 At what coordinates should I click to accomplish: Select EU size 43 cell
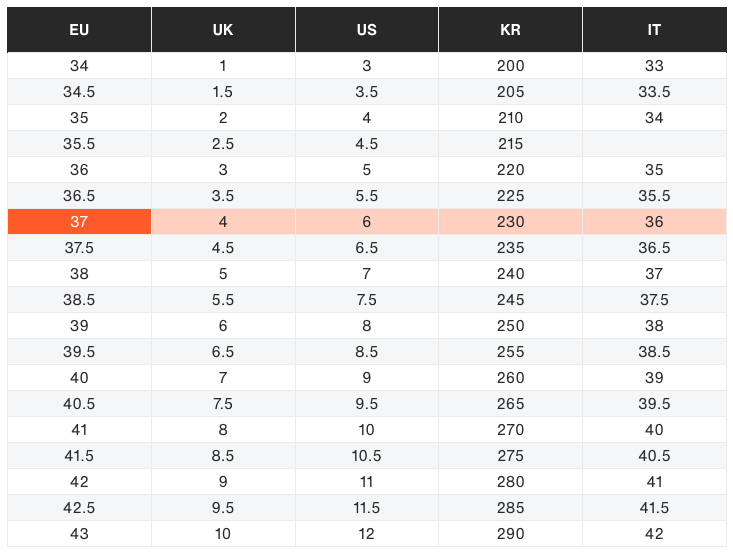click(79, 533)
